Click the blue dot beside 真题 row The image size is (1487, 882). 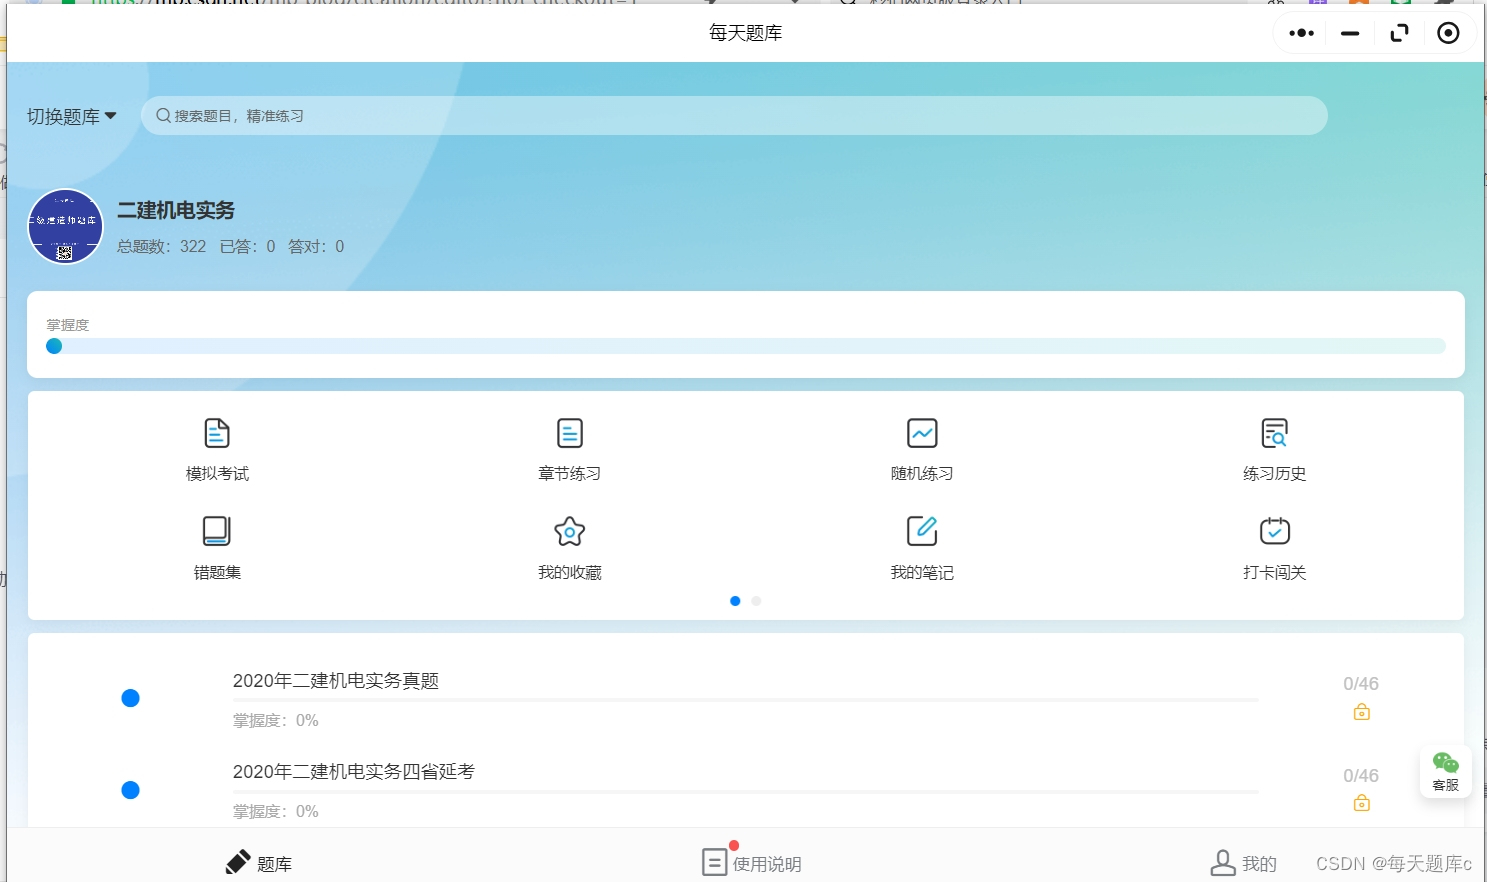(x=130, y=698)
